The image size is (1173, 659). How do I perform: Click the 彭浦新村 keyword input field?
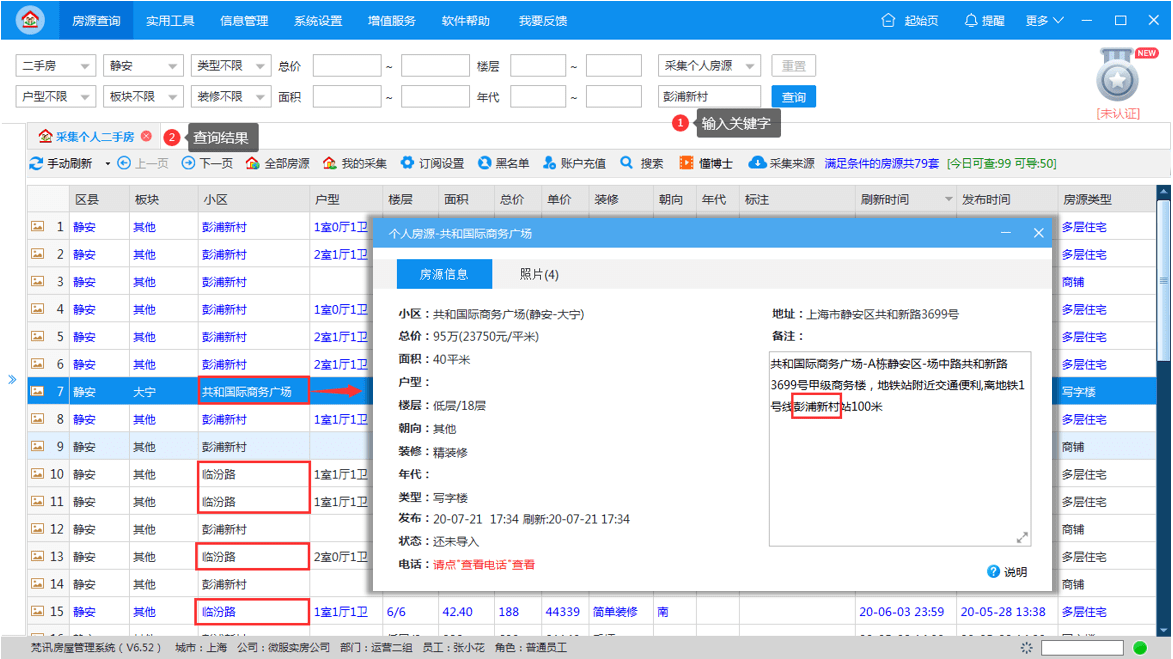point(708,97)
